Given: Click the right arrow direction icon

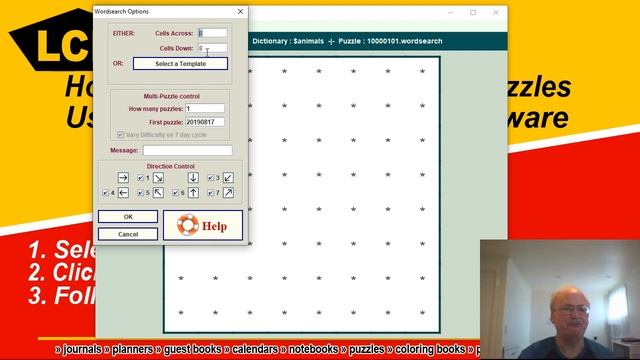Looking at the screenshot, I should coord(123,178).
